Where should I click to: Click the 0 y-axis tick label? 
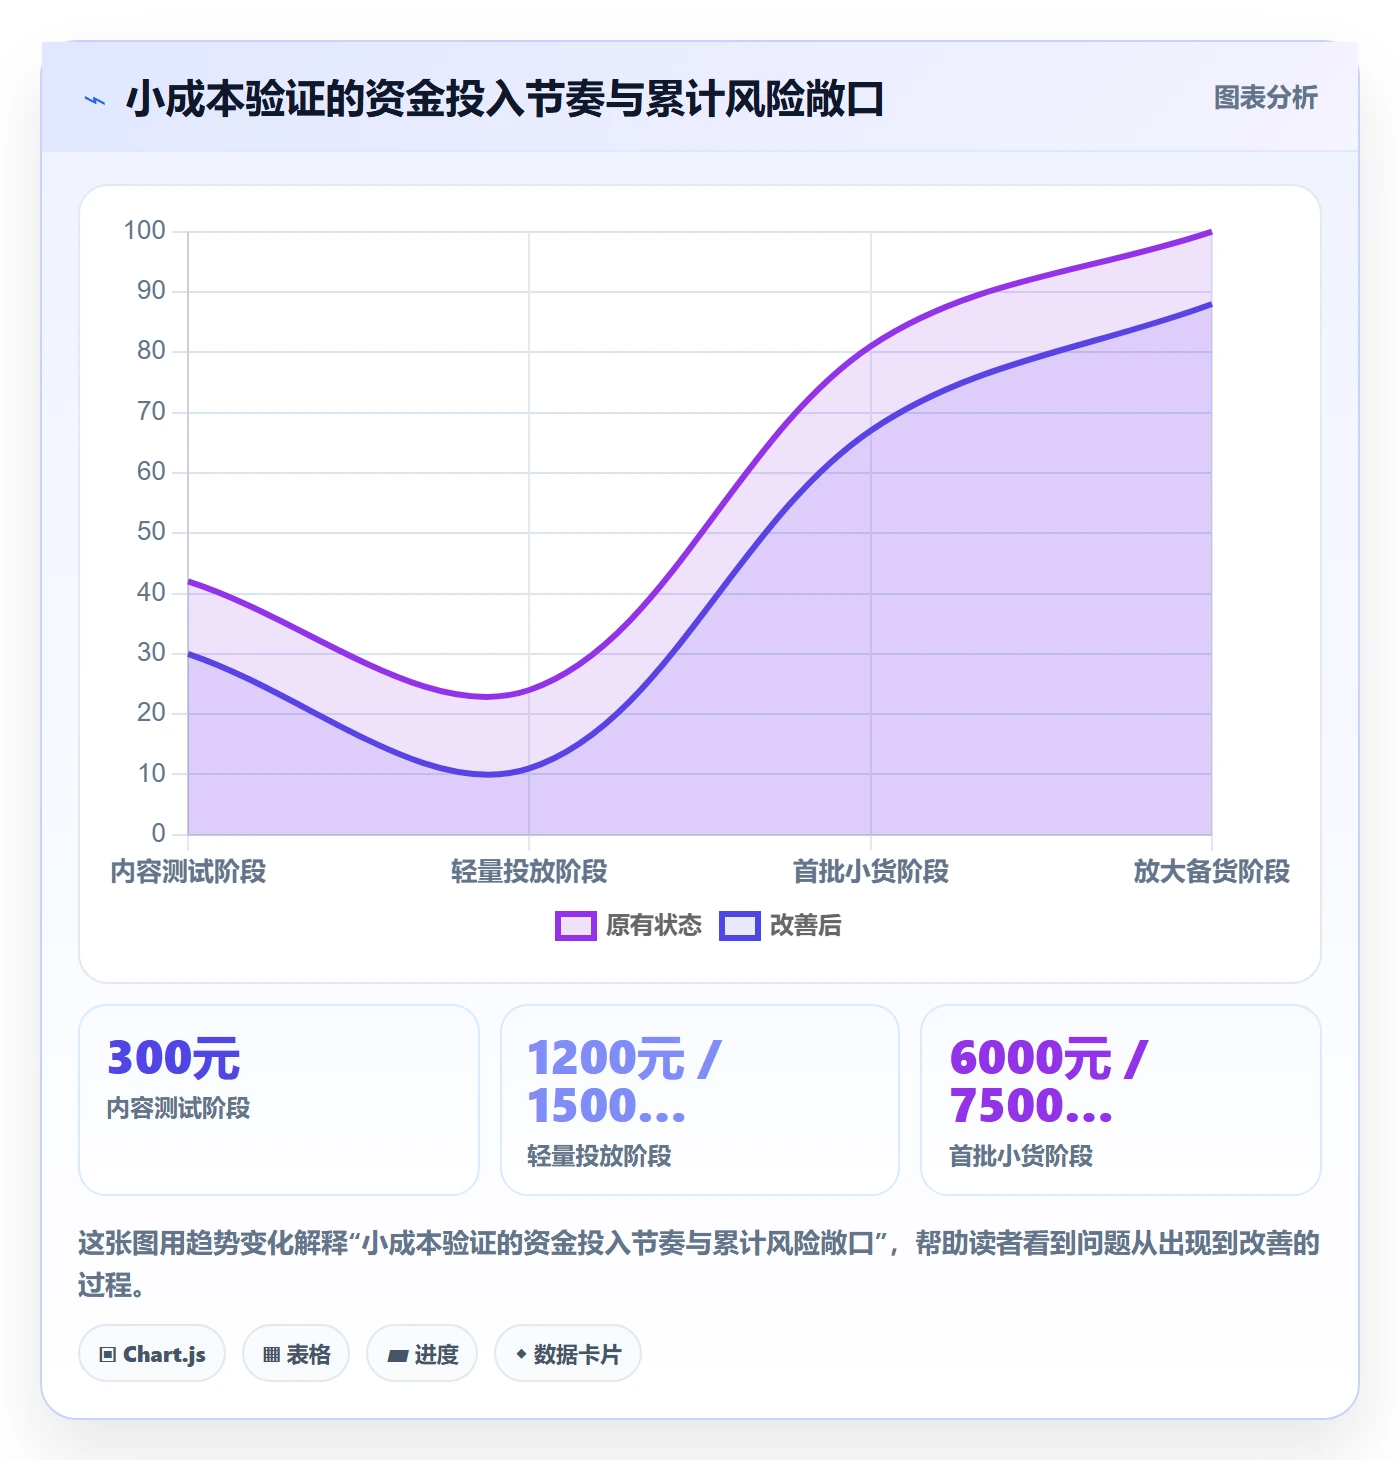click(158, 833)
